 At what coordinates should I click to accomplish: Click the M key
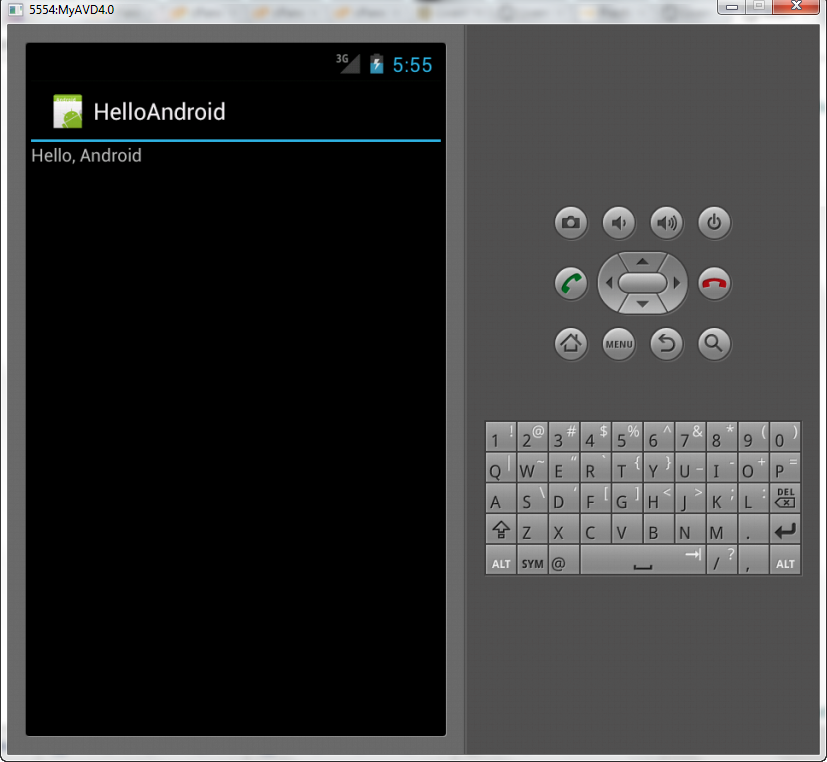coord(722,529)
